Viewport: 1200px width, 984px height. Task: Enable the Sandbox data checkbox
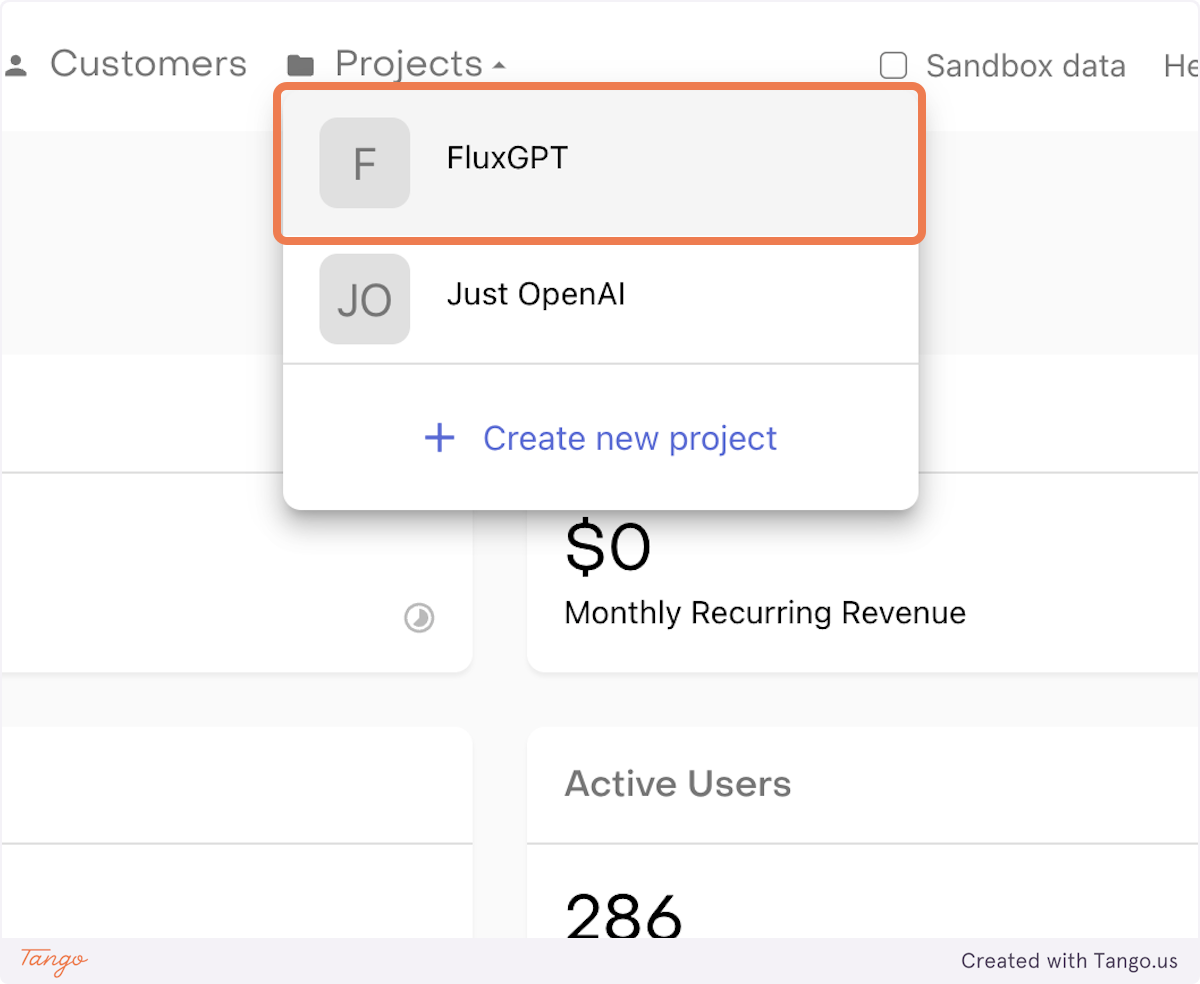[893, 66]
